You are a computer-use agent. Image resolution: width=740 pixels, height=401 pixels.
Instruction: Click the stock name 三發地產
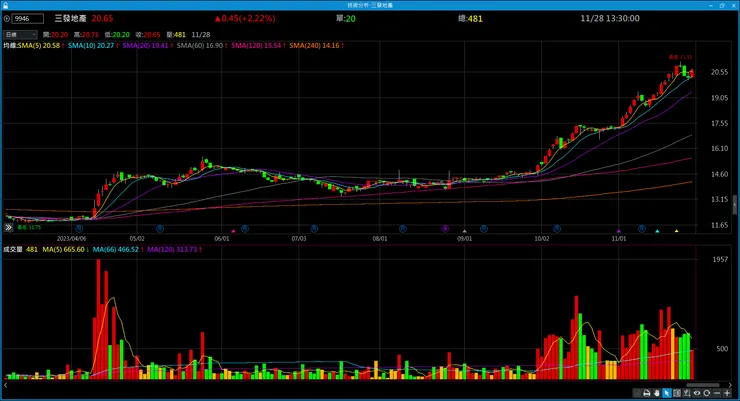coord(70,18)
